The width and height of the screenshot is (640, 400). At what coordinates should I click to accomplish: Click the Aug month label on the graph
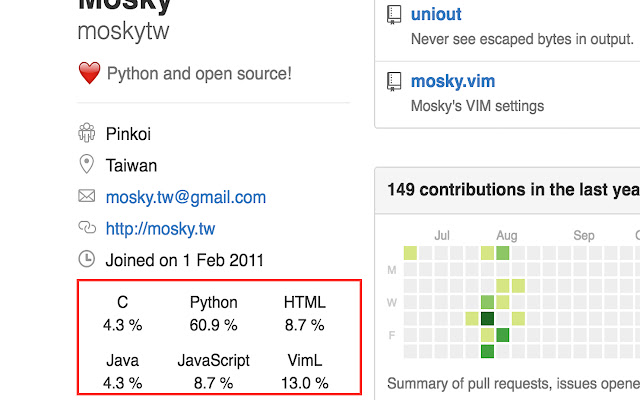[507, 236]
